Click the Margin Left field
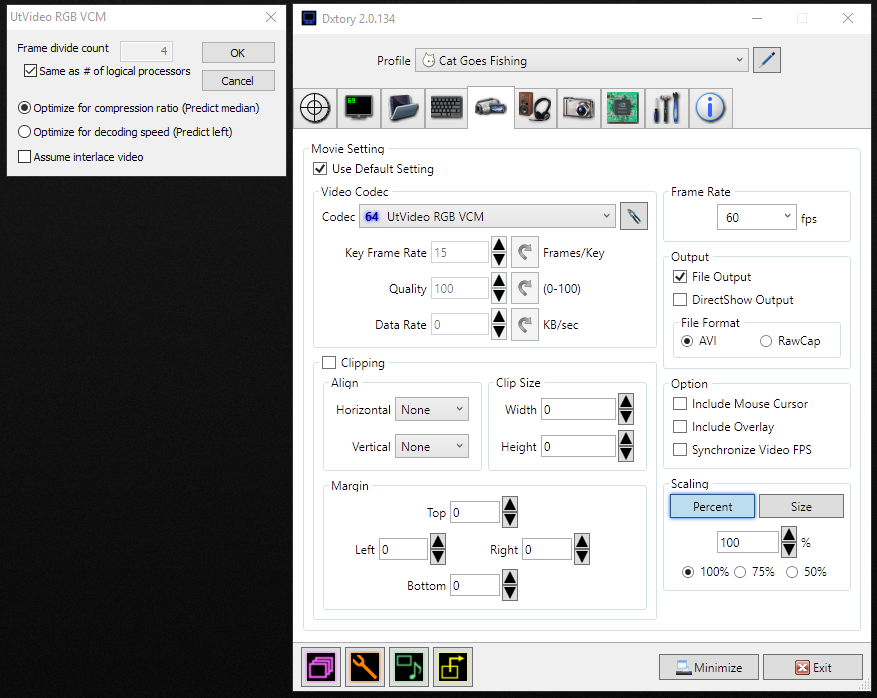The width and height of the screenshot is (877, 698). pos(403,549)
